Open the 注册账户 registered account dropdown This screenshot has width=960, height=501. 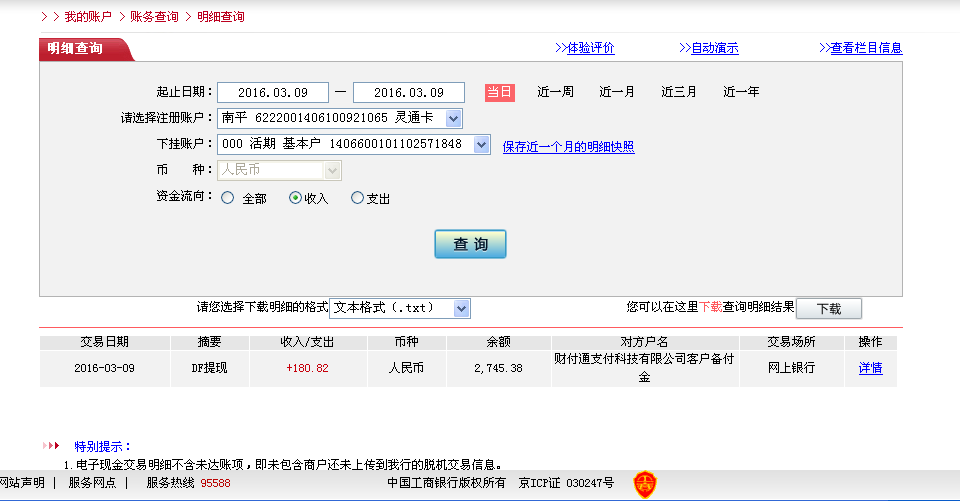[453, 119]
